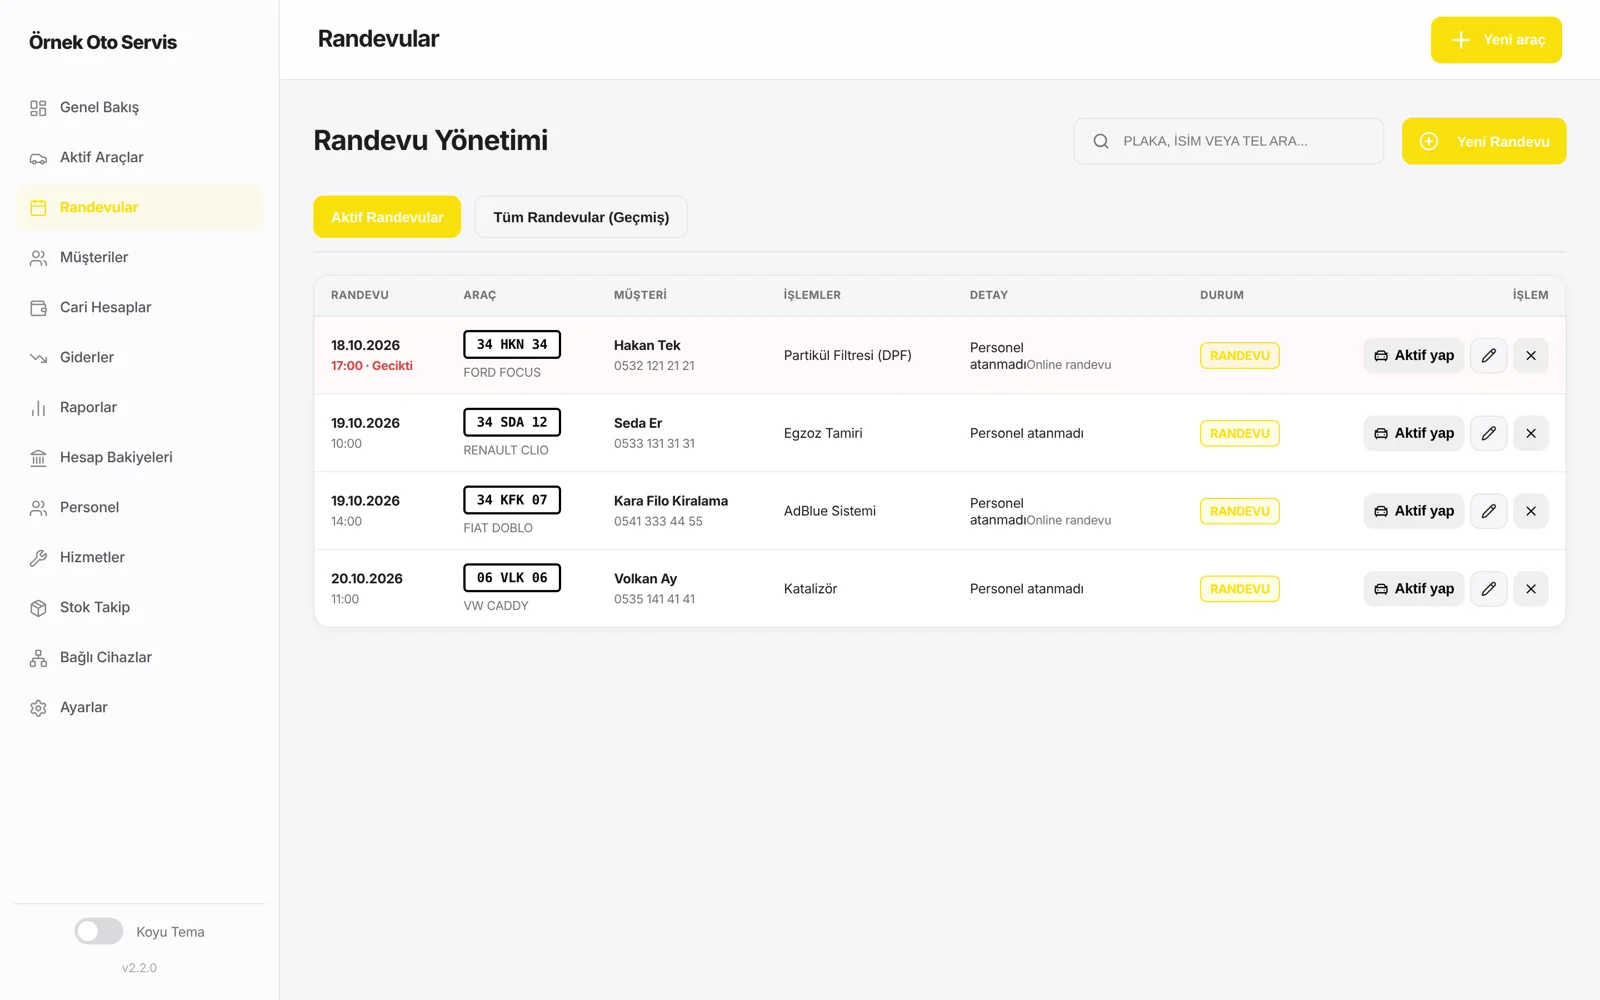The width and height of the screenshot is (1600, 1000).
Task: Activate the 06 VLK 06 vehicle appointment
Action: pos(1414,589)
